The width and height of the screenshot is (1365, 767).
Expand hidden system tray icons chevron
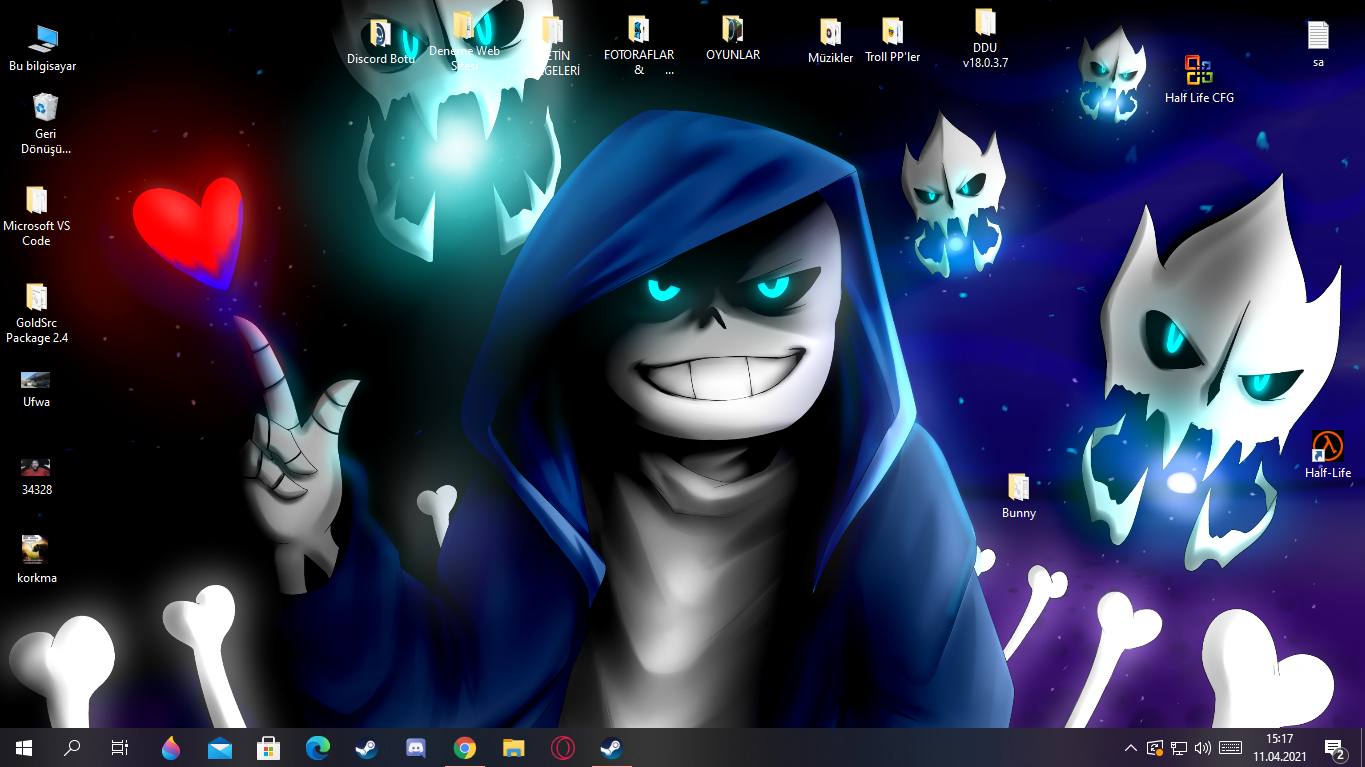click(x=1131, y=747)
